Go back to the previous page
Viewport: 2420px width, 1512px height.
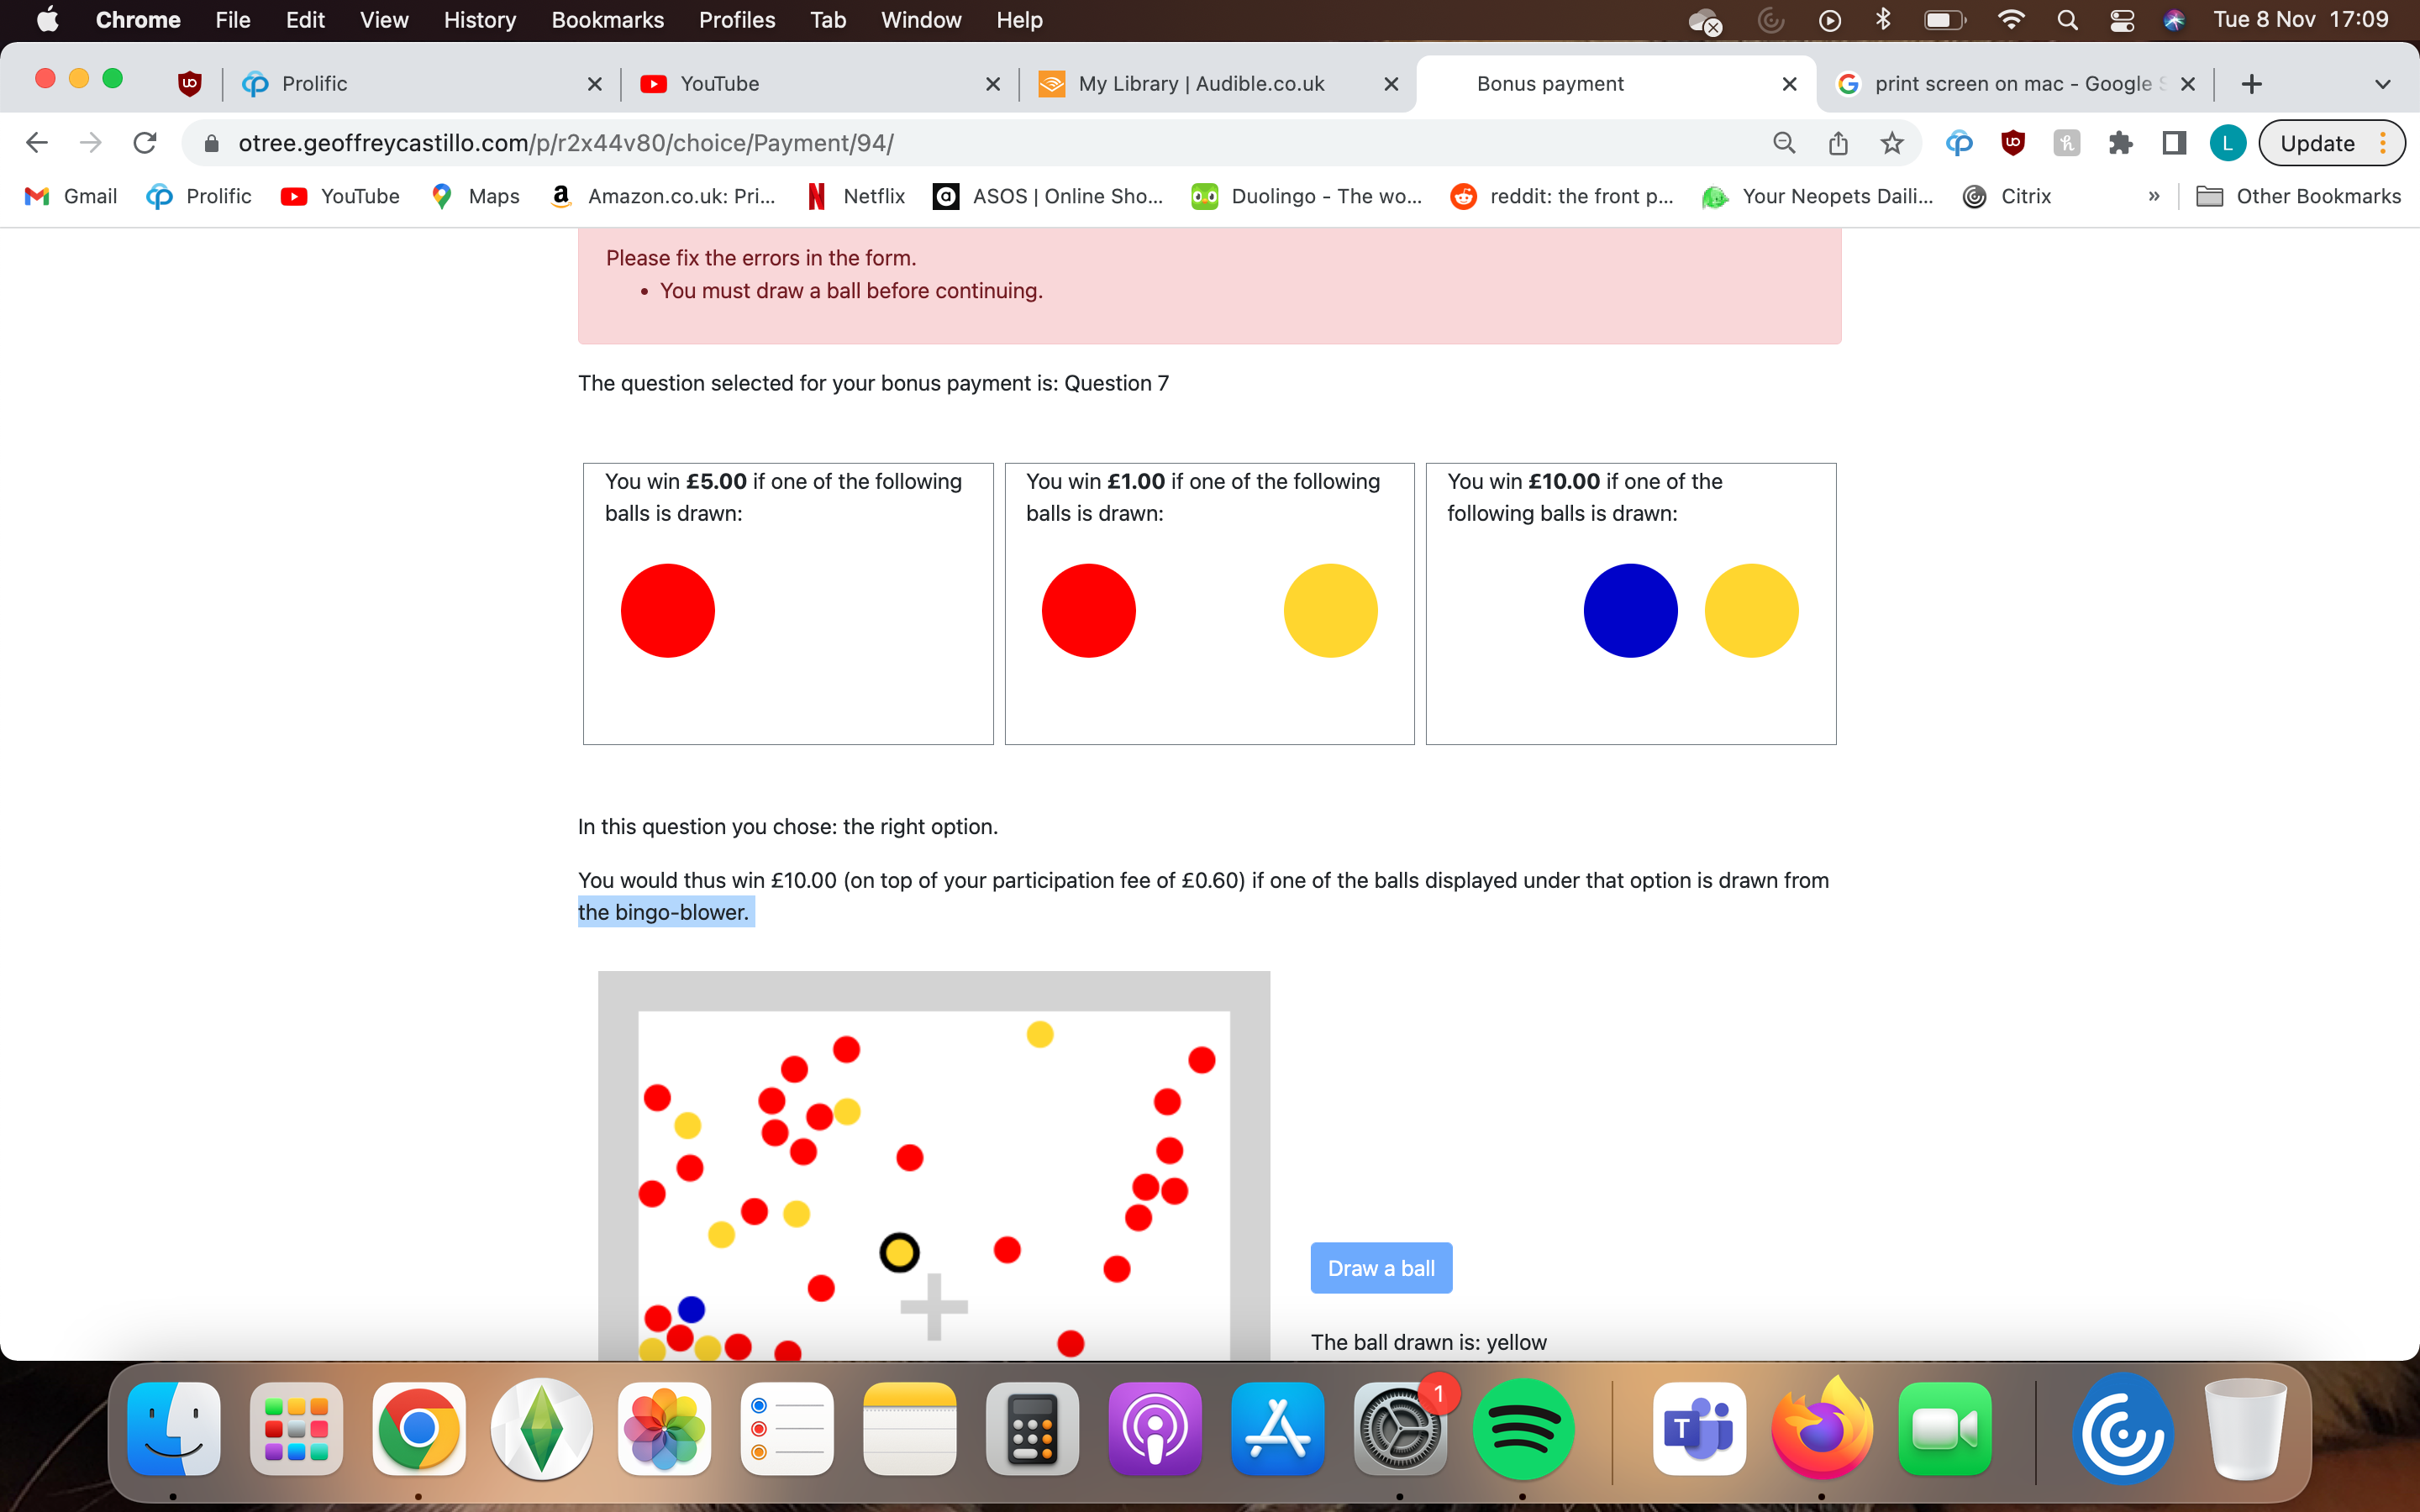tap(37, 143)
